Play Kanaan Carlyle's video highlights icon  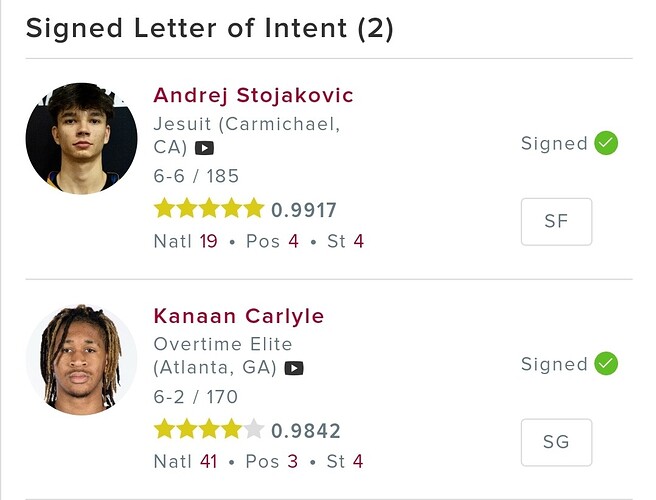(293, 368)
